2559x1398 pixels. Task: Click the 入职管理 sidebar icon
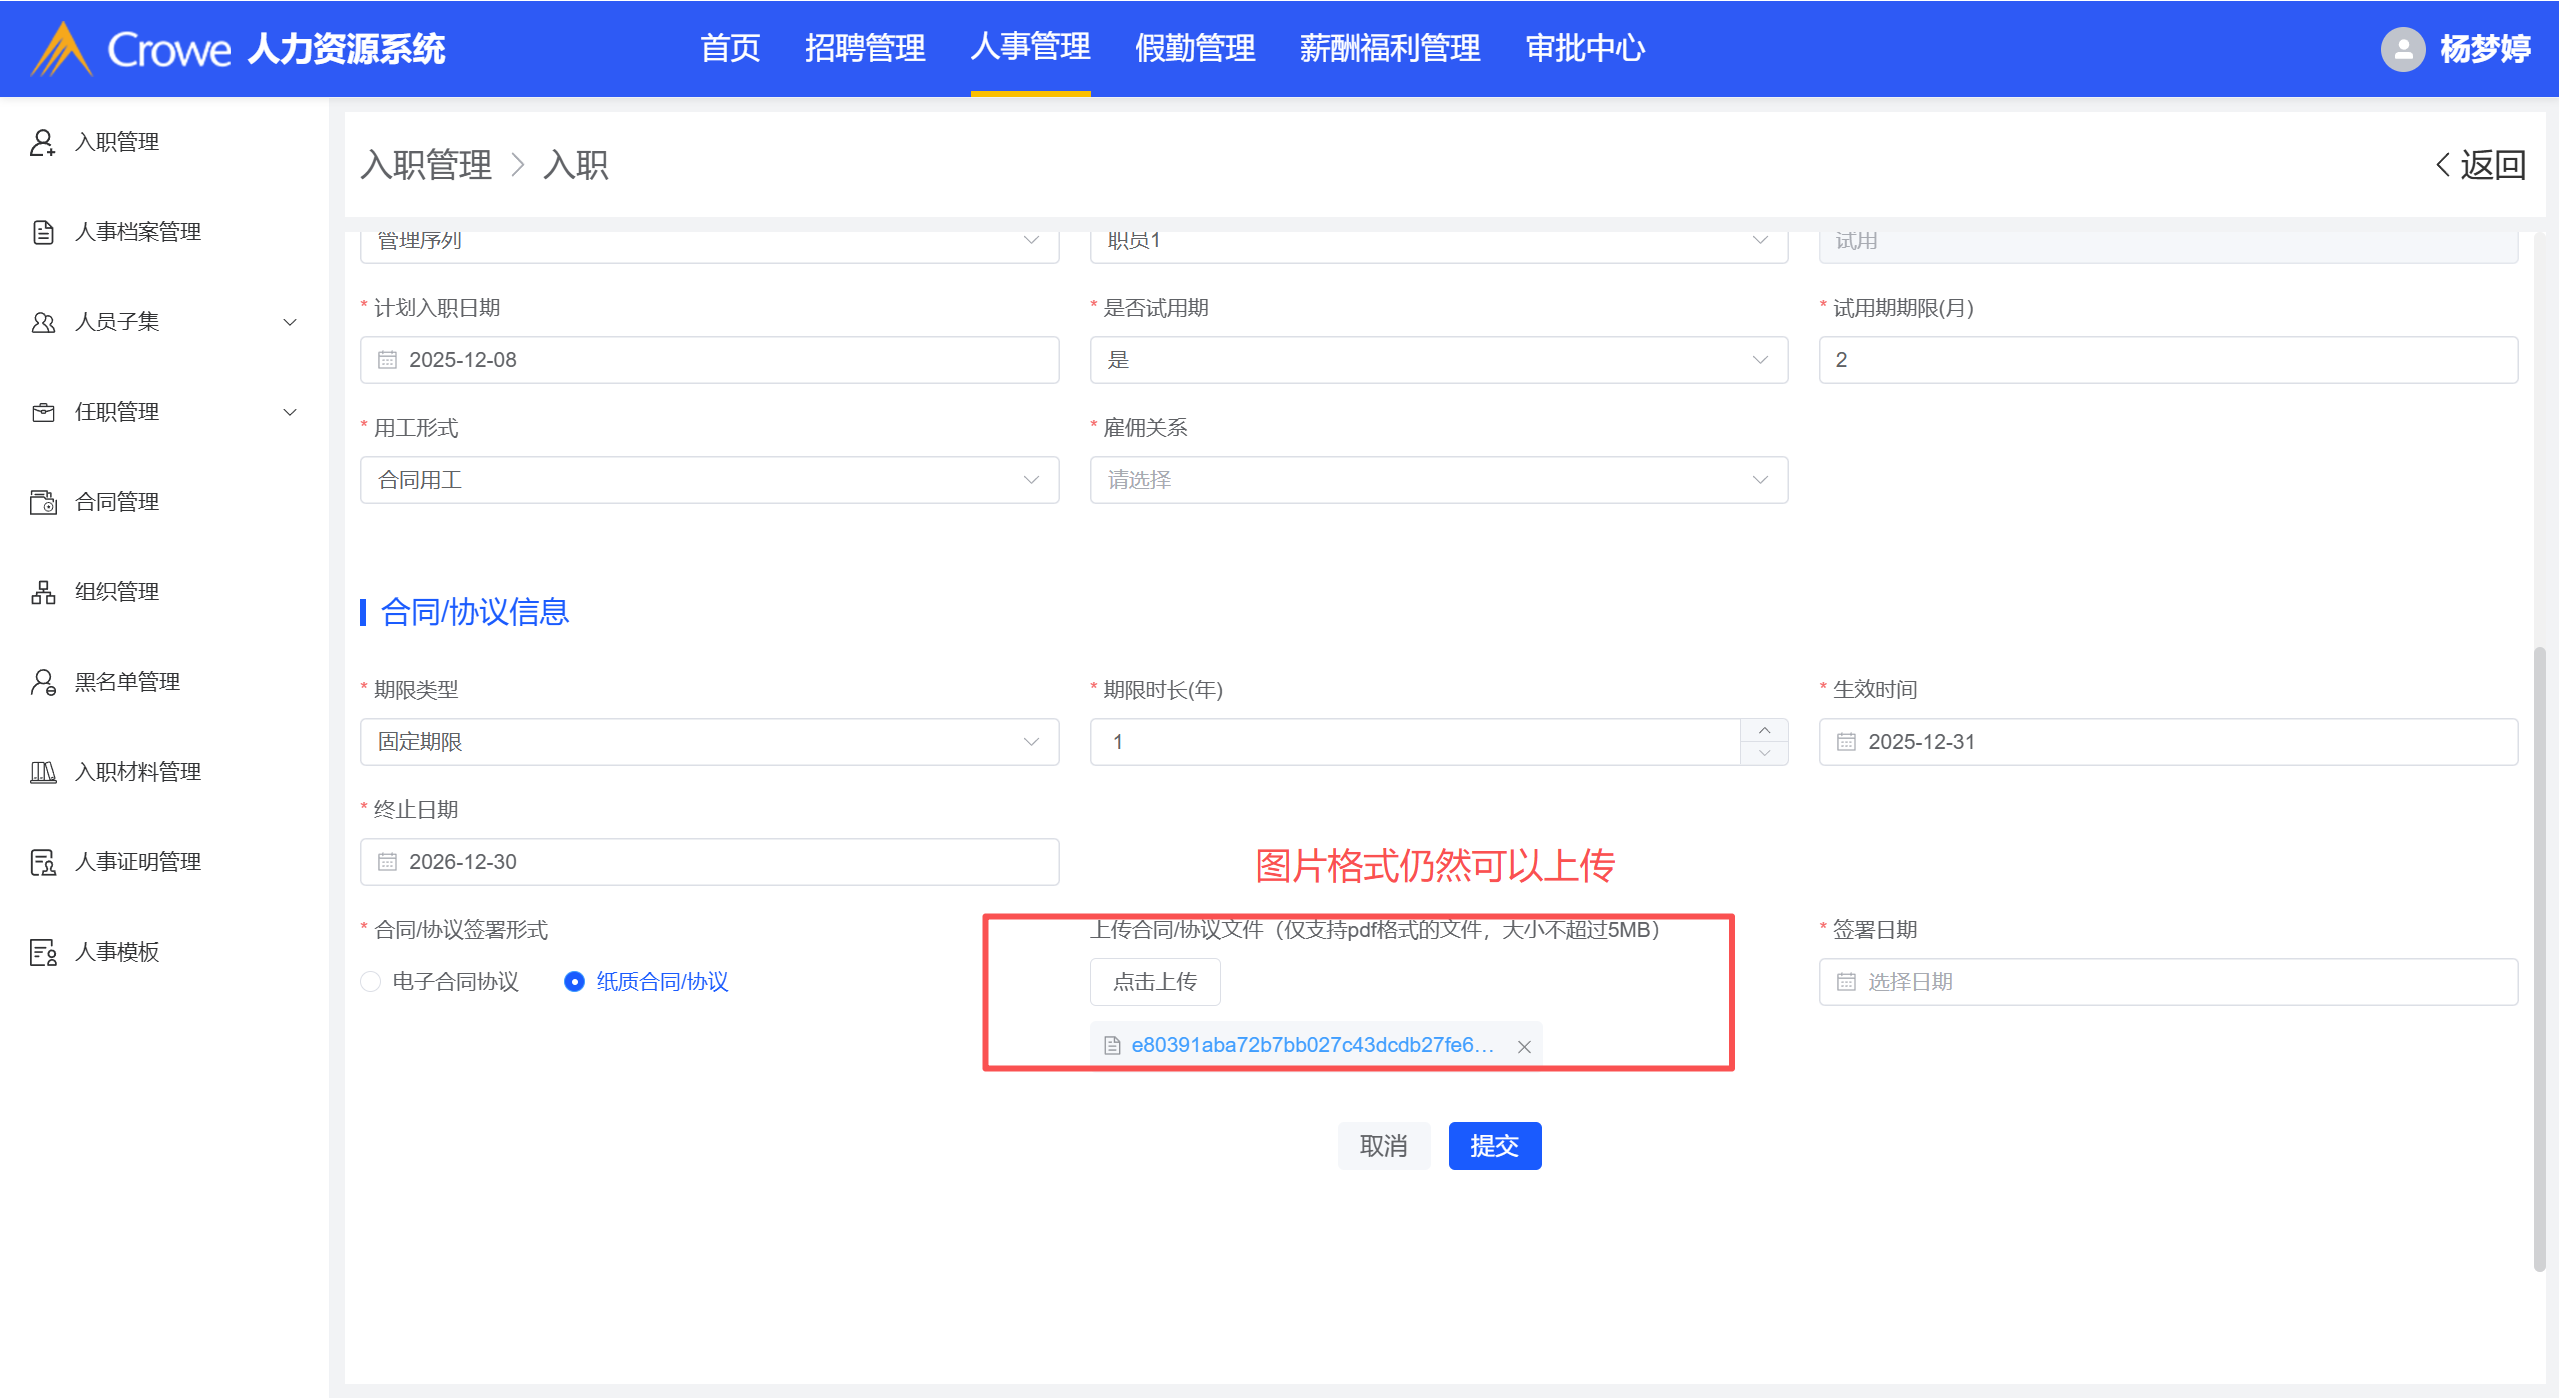coord(42,142)
